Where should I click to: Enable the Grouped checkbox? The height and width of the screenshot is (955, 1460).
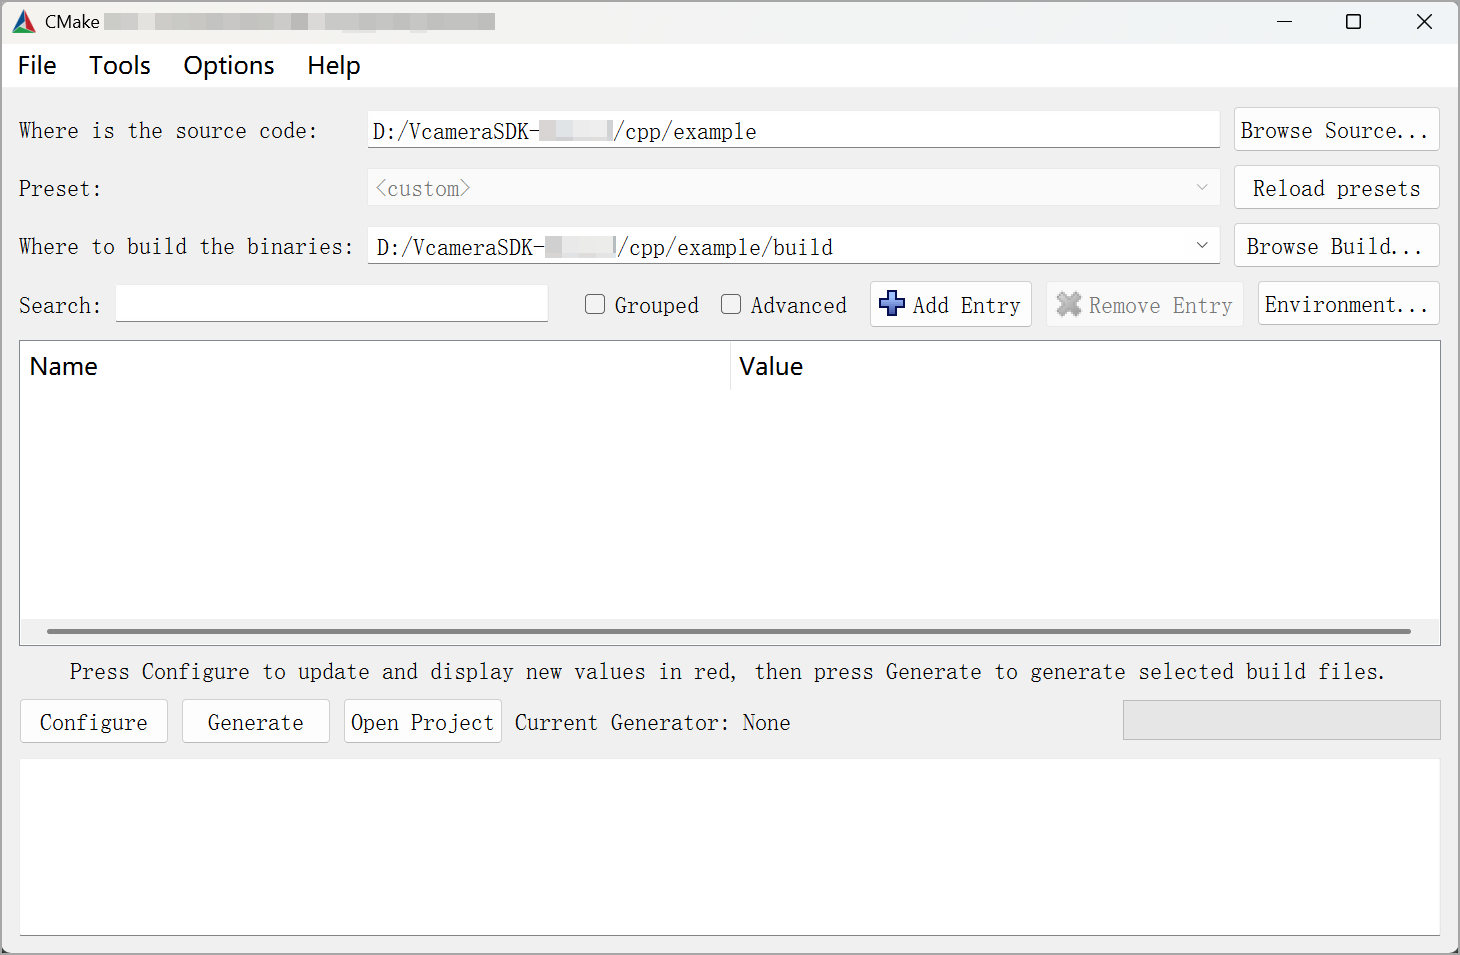(595, 304)
